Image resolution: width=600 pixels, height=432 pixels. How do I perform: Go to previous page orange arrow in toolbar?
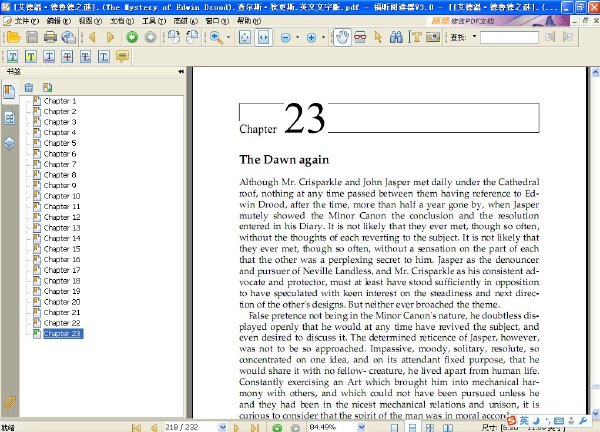pyautogui.click(x=92, y=37)
